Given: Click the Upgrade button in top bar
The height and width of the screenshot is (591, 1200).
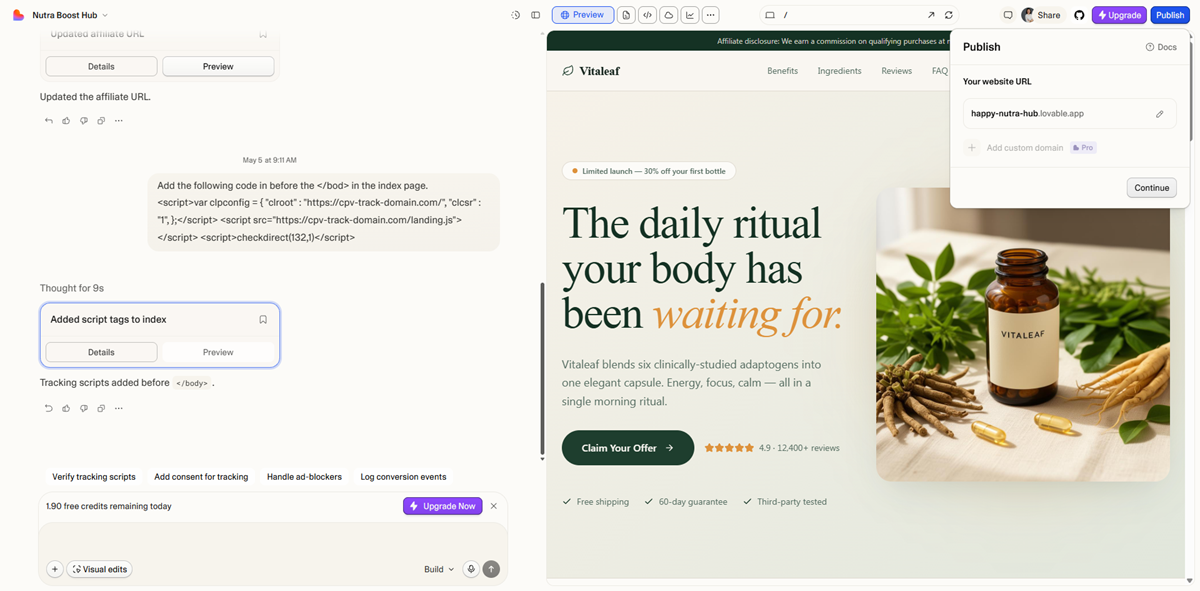Looking at the screenshot, I should tap(1119, 15).
